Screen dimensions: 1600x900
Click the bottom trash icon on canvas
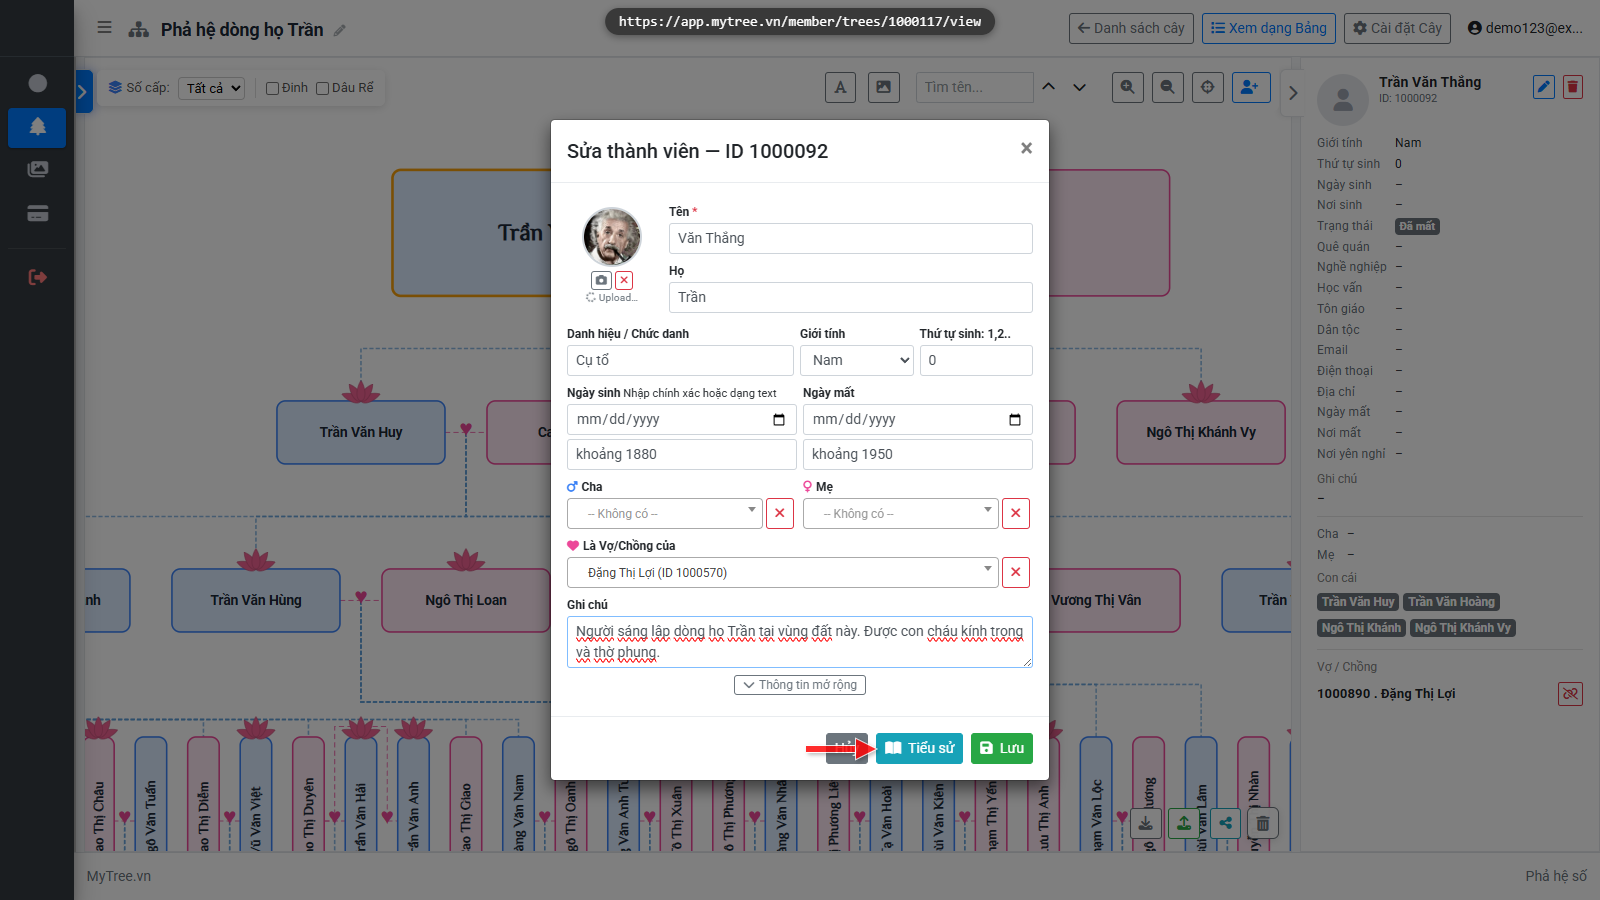[x=1263, y=823]
